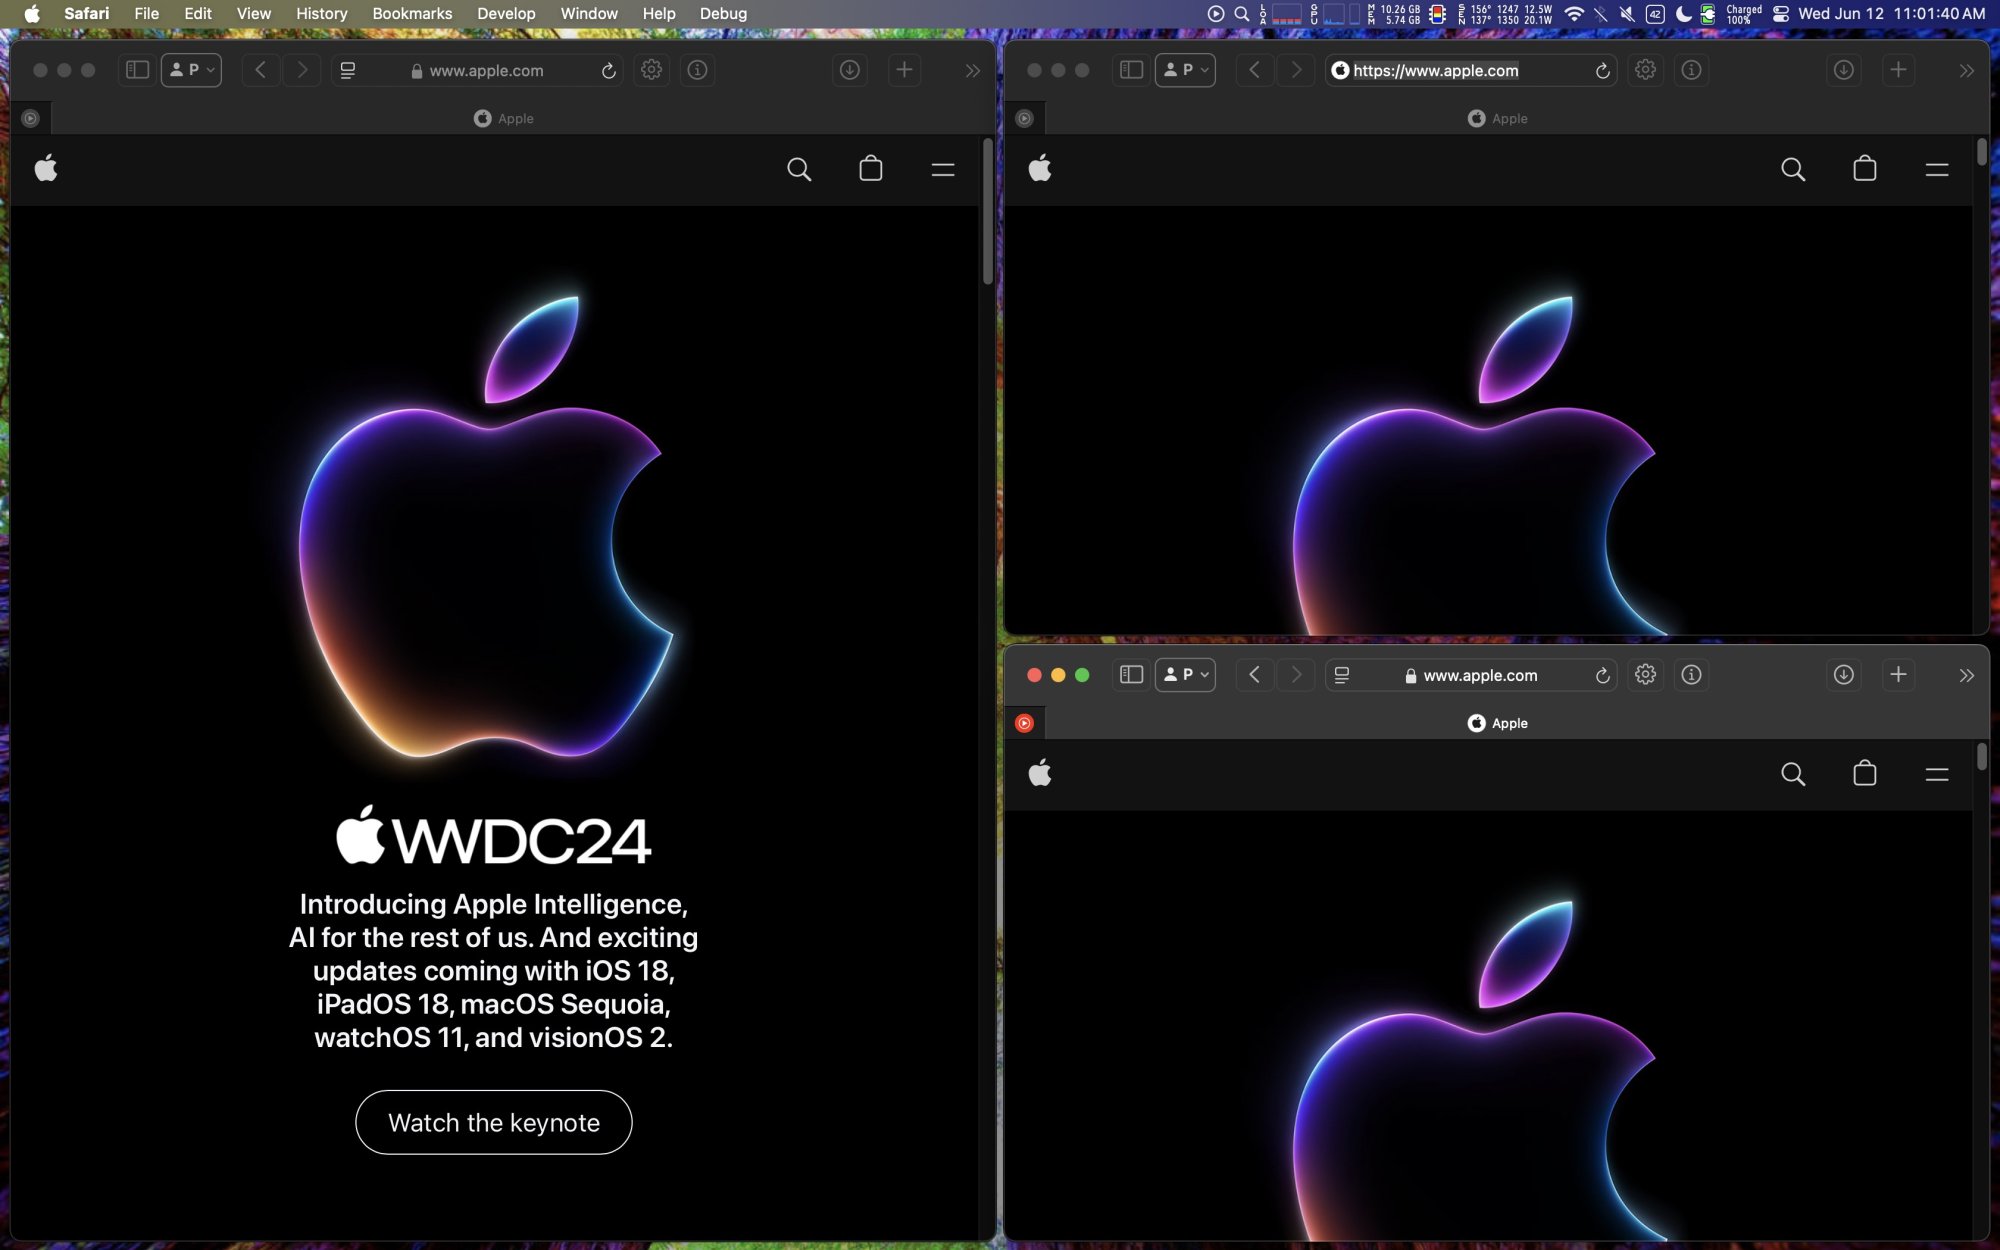Click the reload icon in the left window's address bar
2000x1250 pixels.
(x=608, y=71)
